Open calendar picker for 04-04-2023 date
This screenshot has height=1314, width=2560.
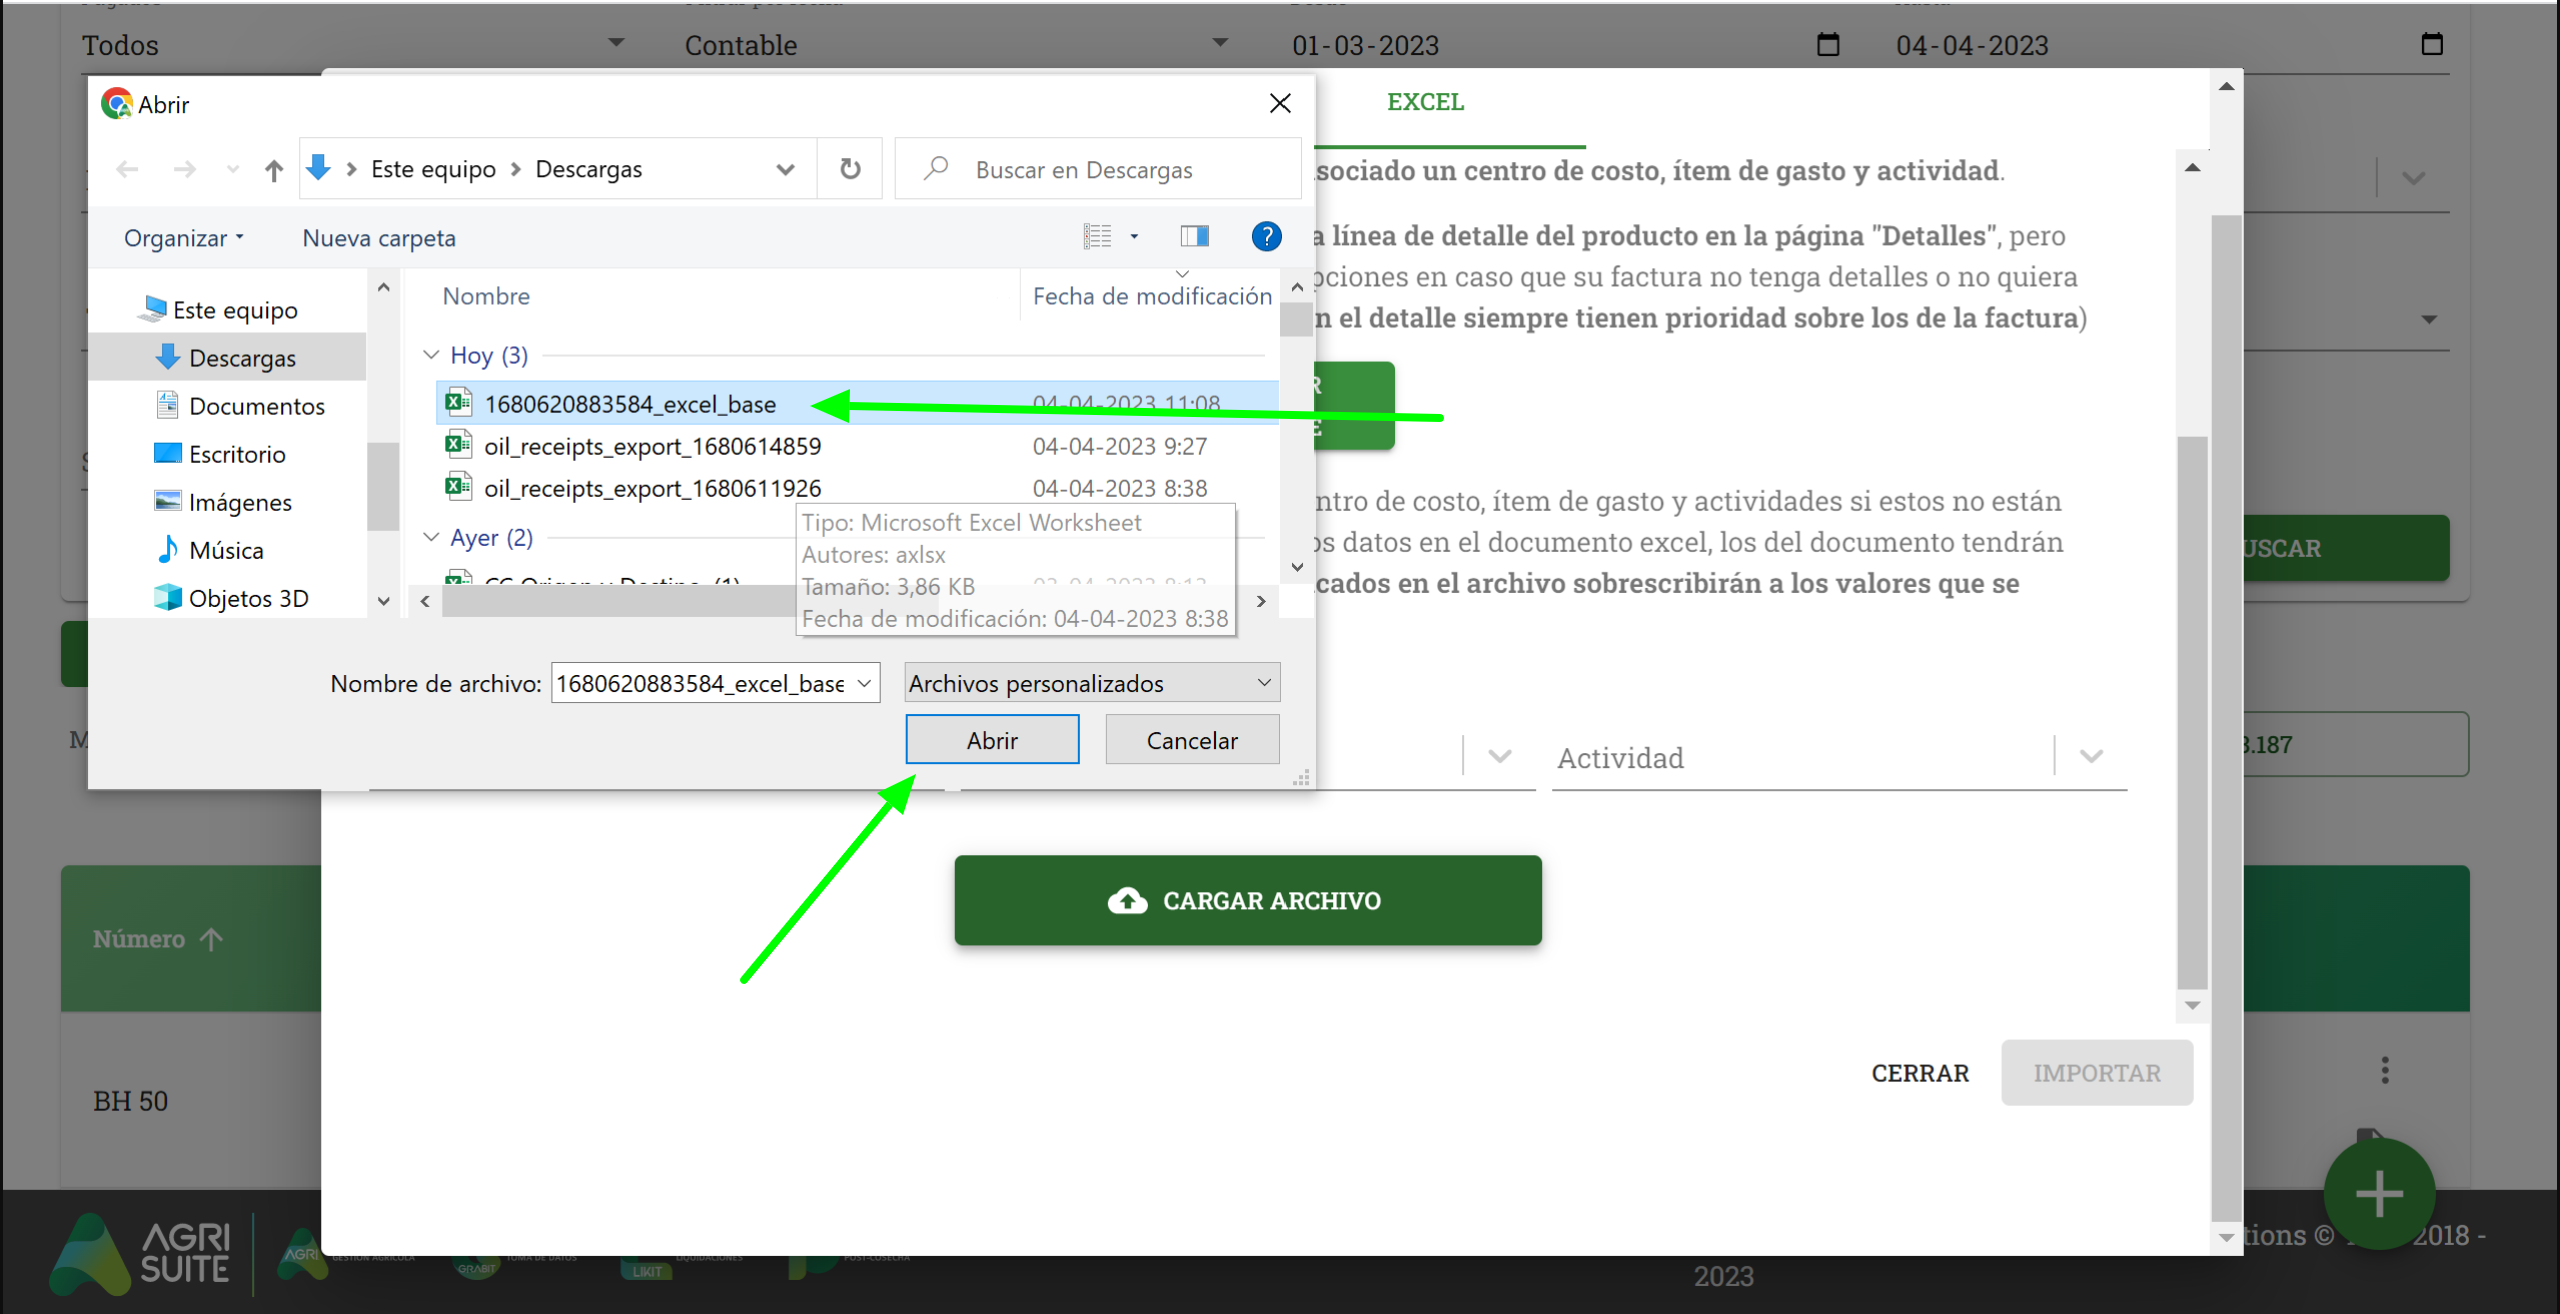(x=2431, y=44)
